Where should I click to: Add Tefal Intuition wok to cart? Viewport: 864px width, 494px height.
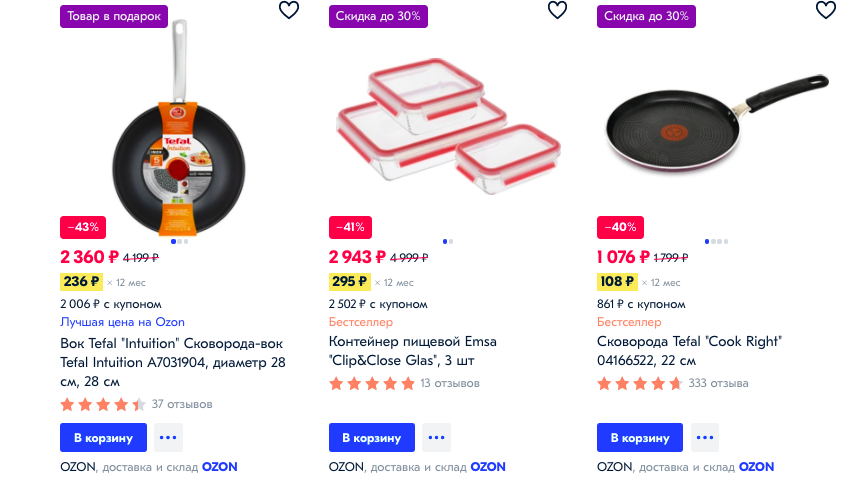tap(103, 438)
